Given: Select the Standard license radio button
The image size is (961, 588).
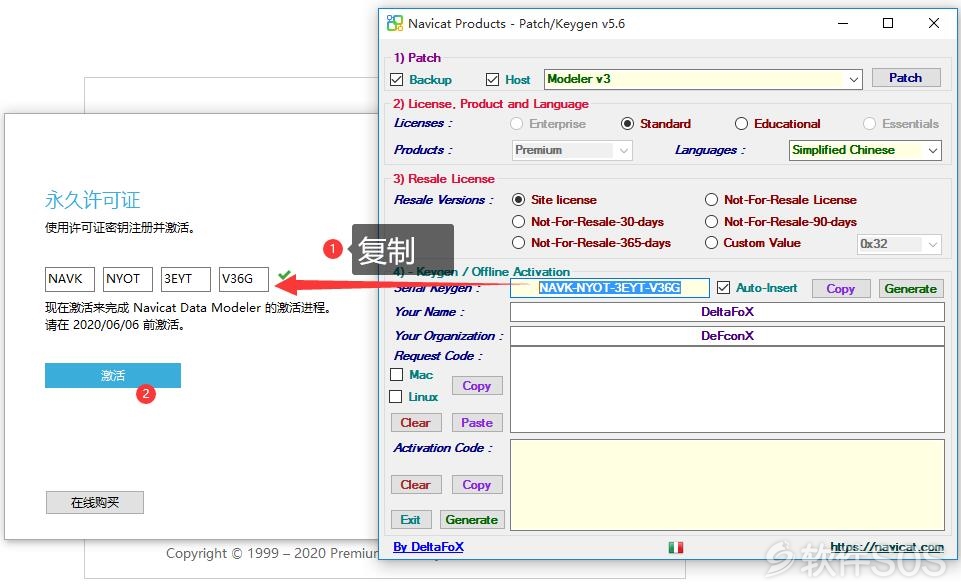Looking at the screenshot, I should click(627, 124).
